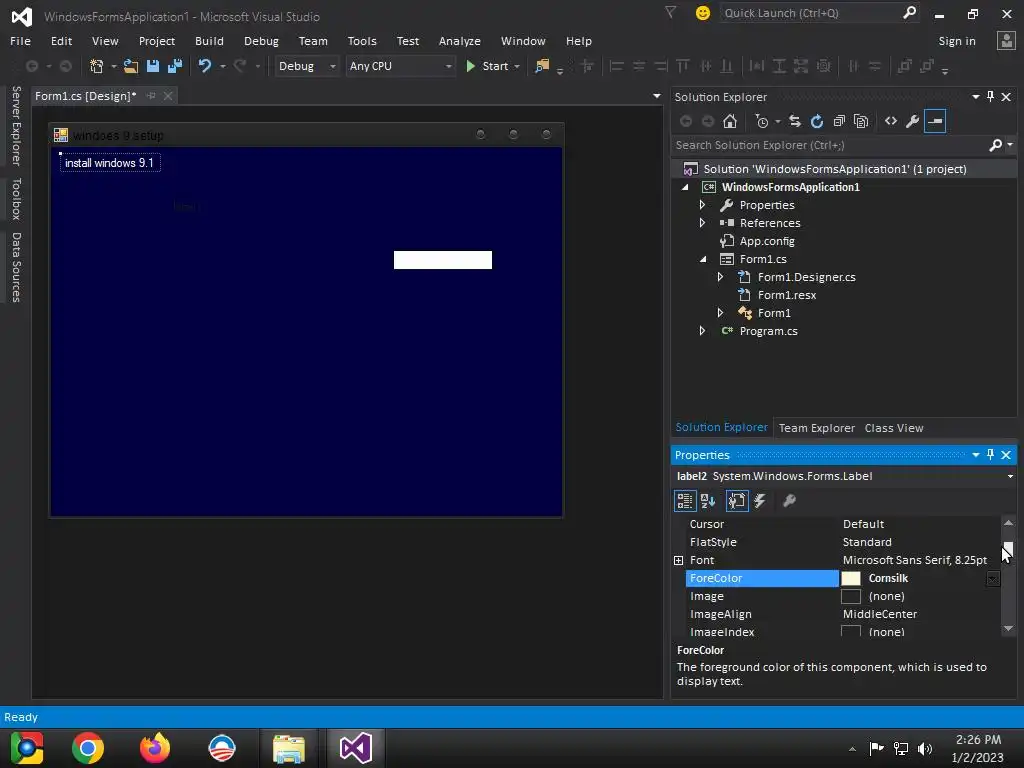Viewport: 1024px width, 768px height.
Task: Click the Pending Changes Filter clock icon
Action: point(762,121)
